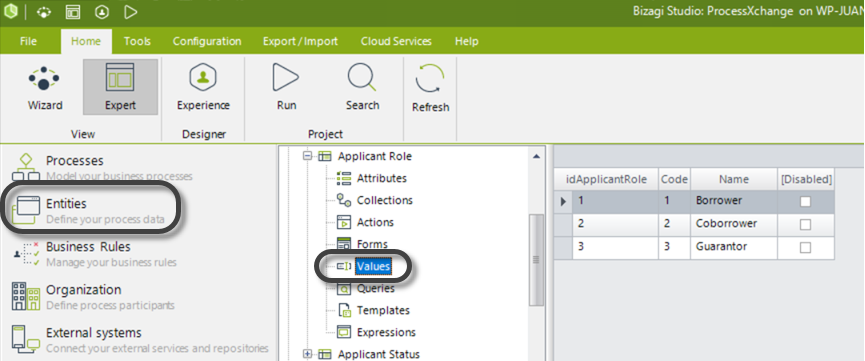Open the Tools ribbon tab
This screenshot has height=361, width=865.
coord(137,41)
